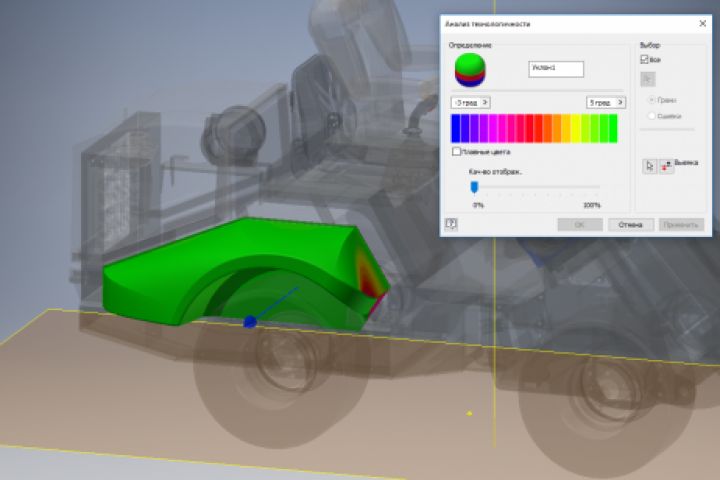Viewport: 720px width, 480px height.
Task: Click the Отмена button
Action: coord(630,225)
